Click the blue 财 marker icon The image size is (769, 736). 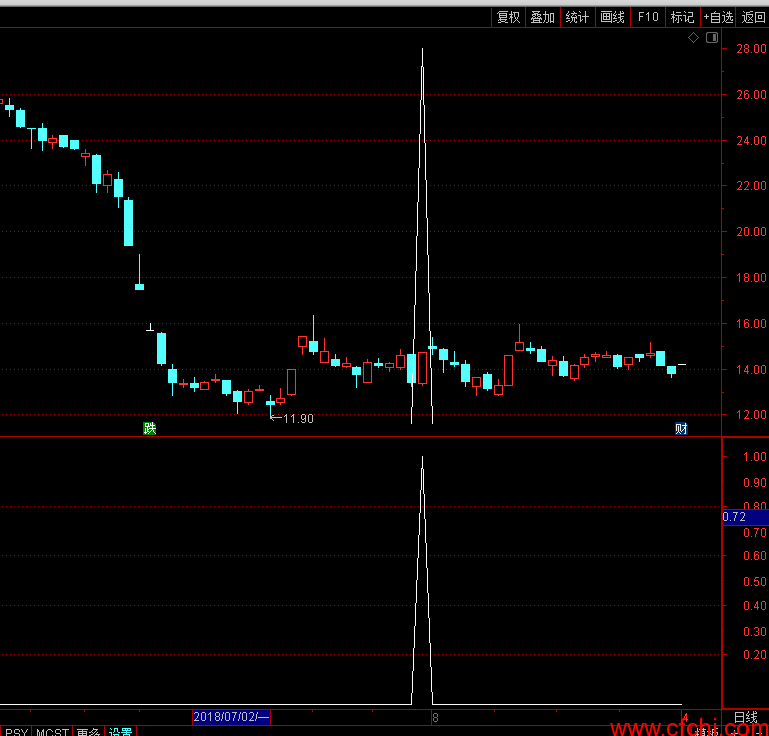tap(681, 429)
